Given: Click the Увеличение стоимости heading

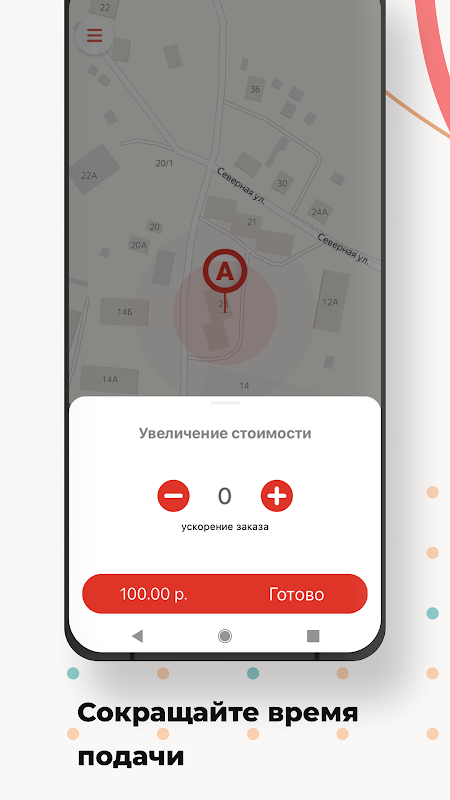Looking at the screenshot, I should 225,433.
